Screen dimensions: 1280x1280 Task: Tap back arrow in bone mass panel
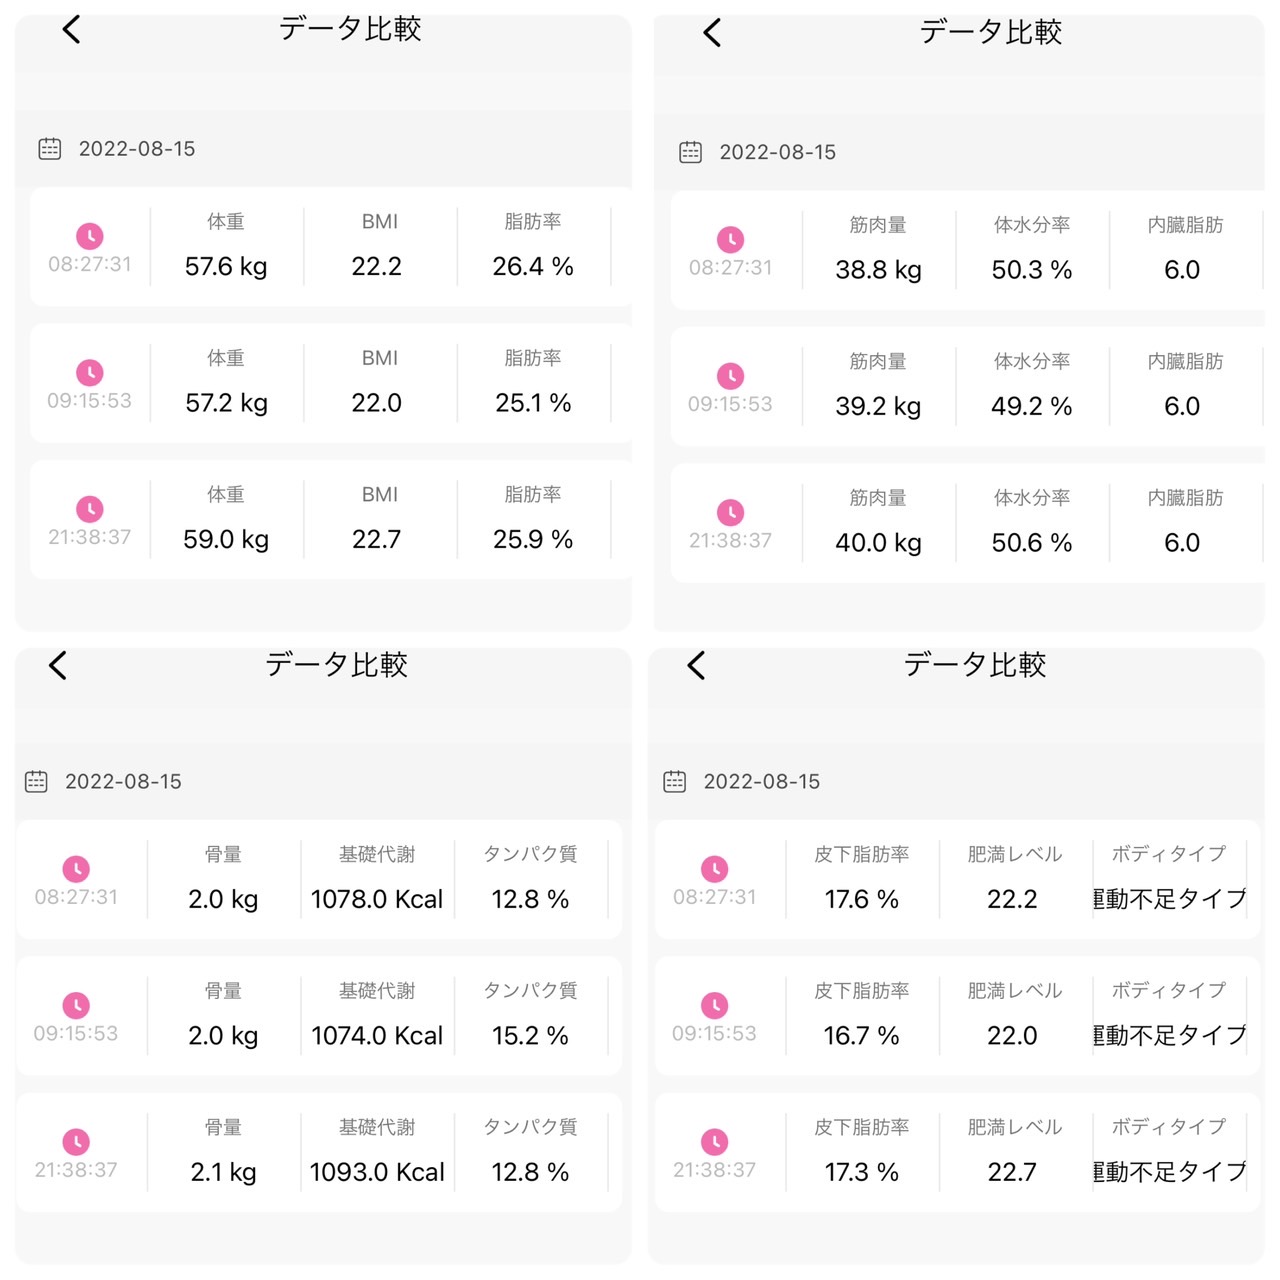pos(58,665)
